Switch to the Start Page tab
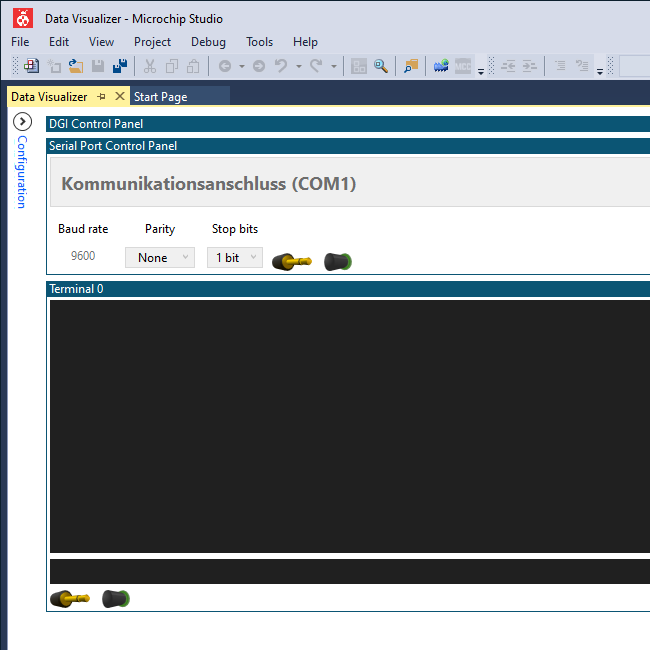Screen dimensions: 650x650 [160, 97]
